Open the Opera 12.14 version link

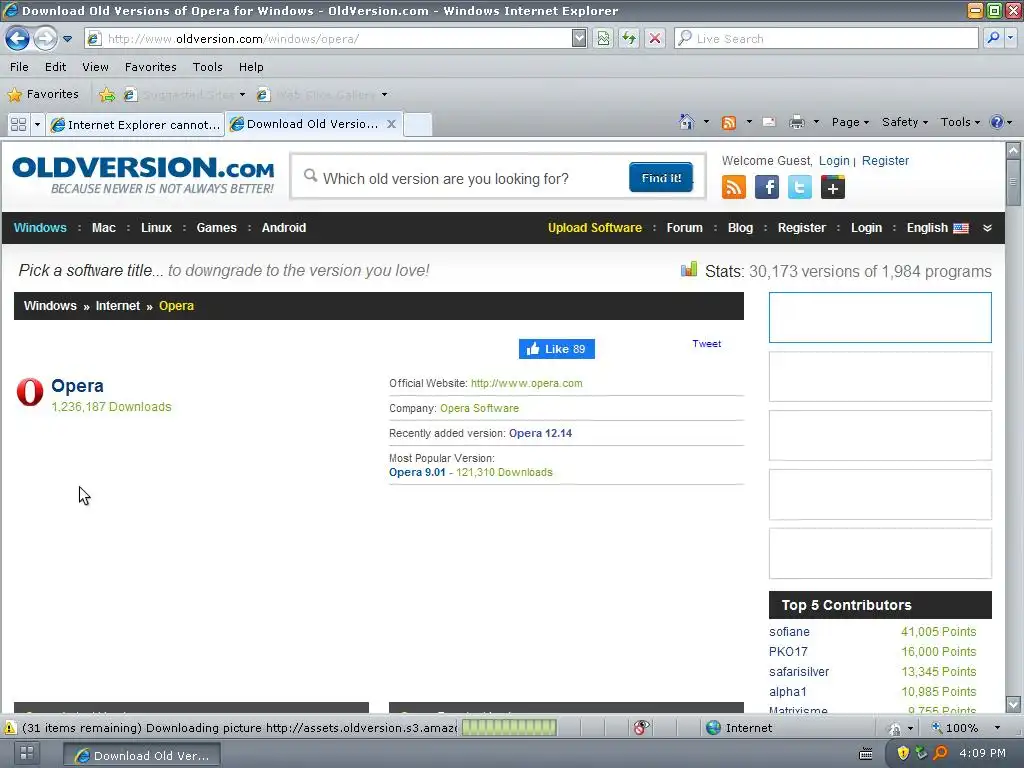point(540,433)
